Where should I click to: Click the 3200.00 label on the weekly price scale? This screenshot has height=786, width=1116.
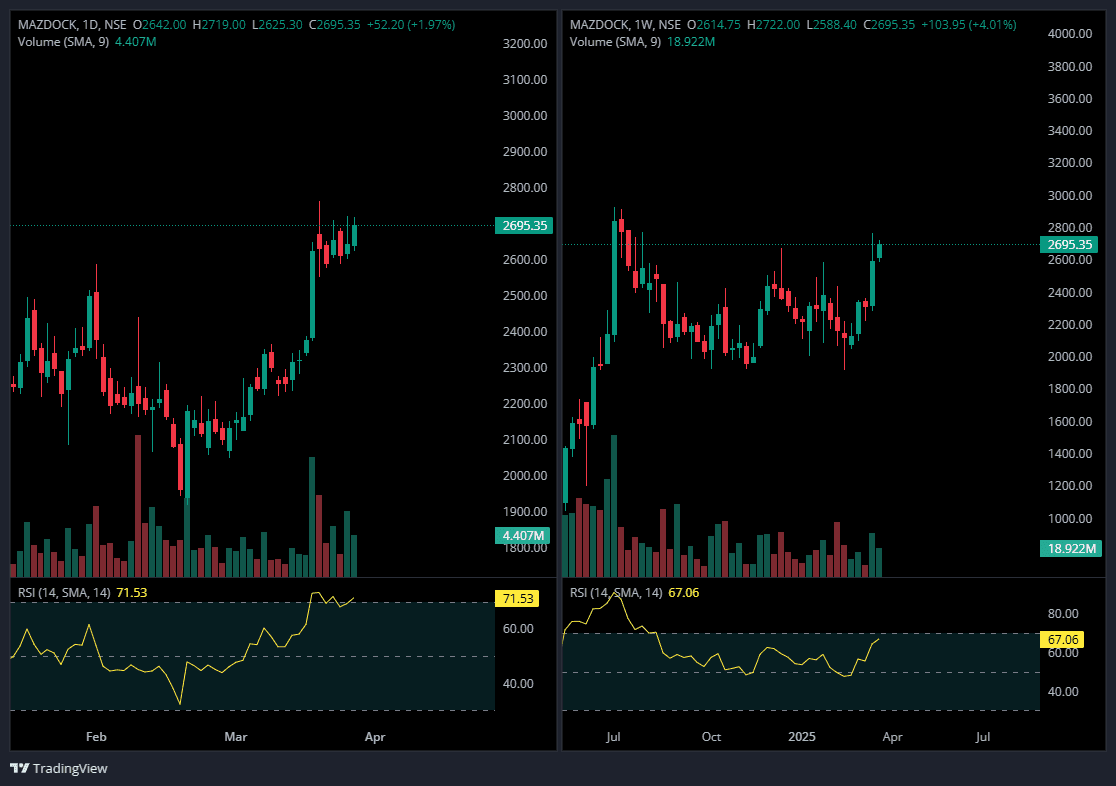coord(1070,163)
